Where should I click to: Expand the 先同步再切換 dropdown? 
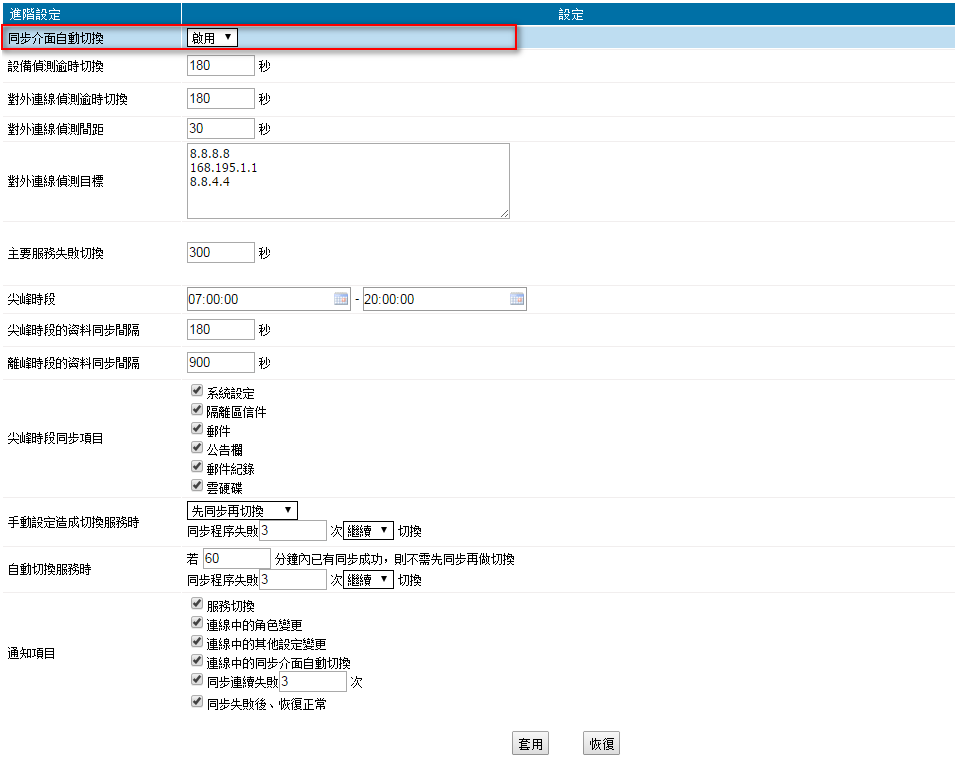click(242, 511)
